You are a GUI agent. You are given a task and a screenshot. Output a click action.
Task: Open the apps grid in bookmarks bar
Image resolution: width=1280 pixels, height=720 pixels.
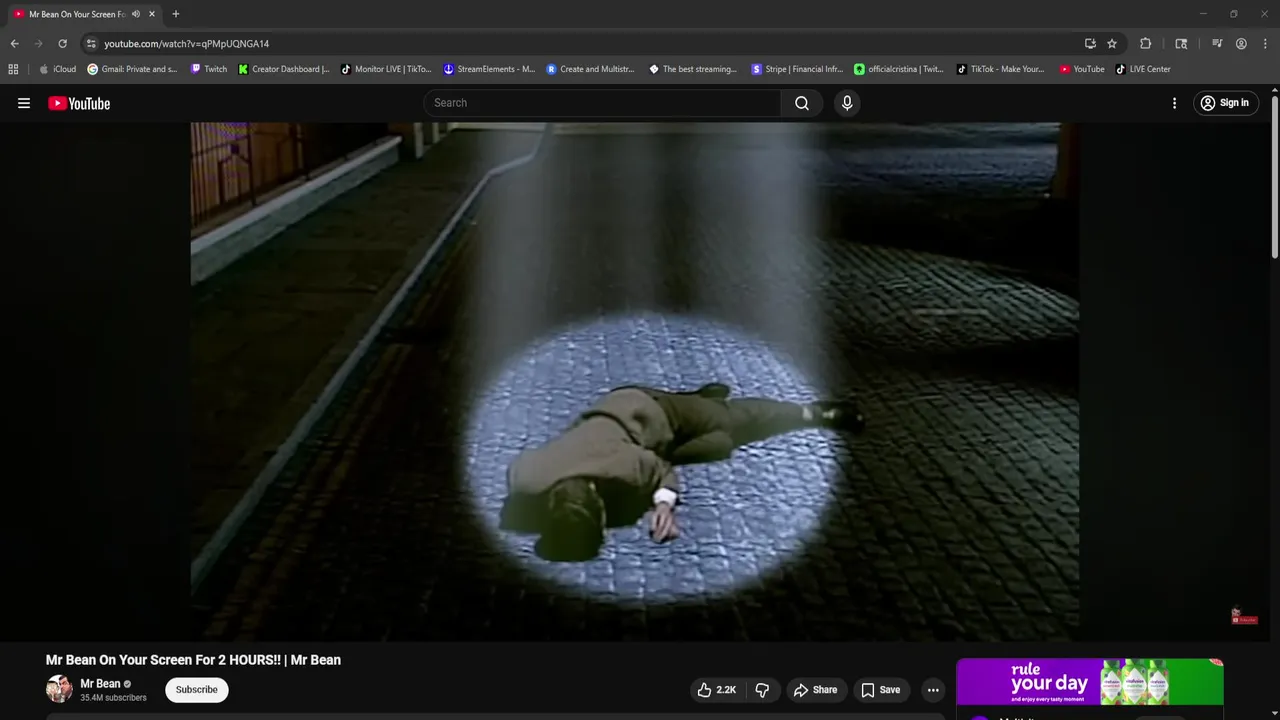tap(13, 69)
